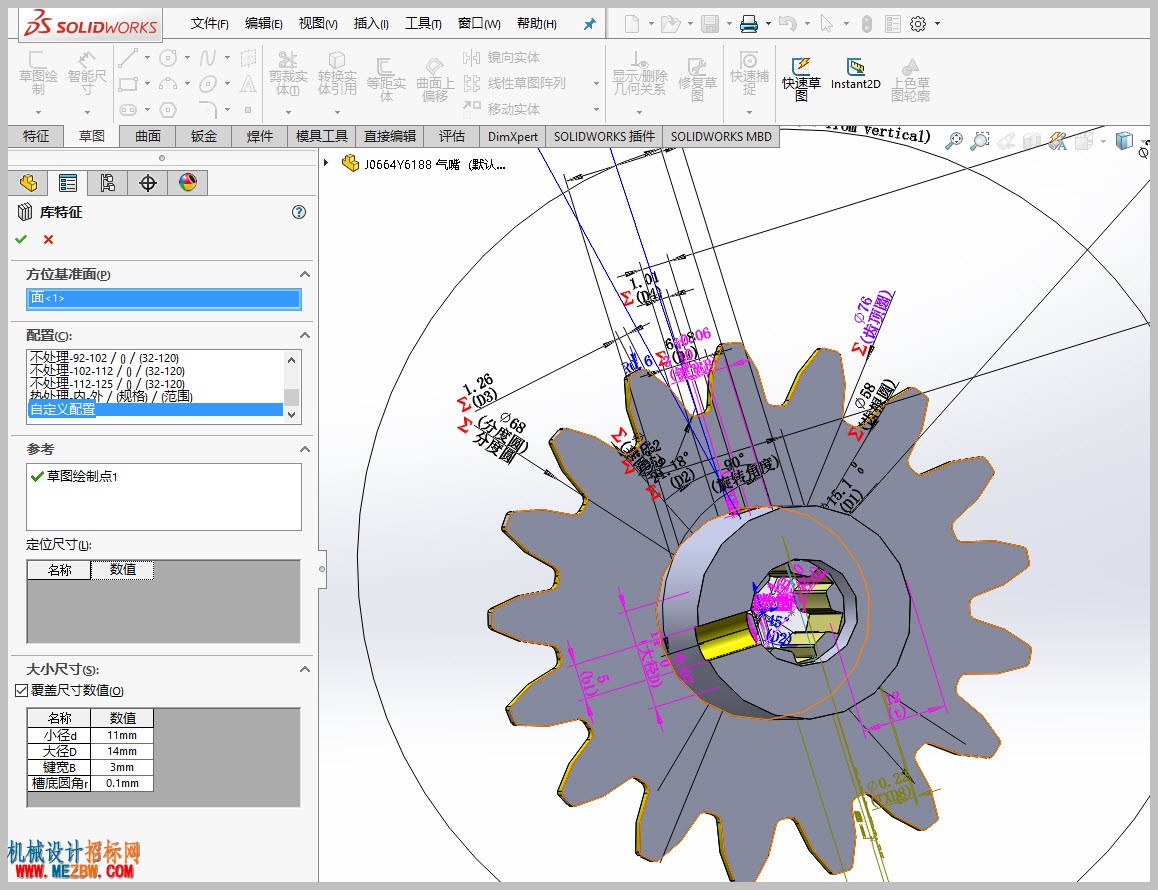
Task: Open the 文件(F) menu
Action: click(209, 24)
